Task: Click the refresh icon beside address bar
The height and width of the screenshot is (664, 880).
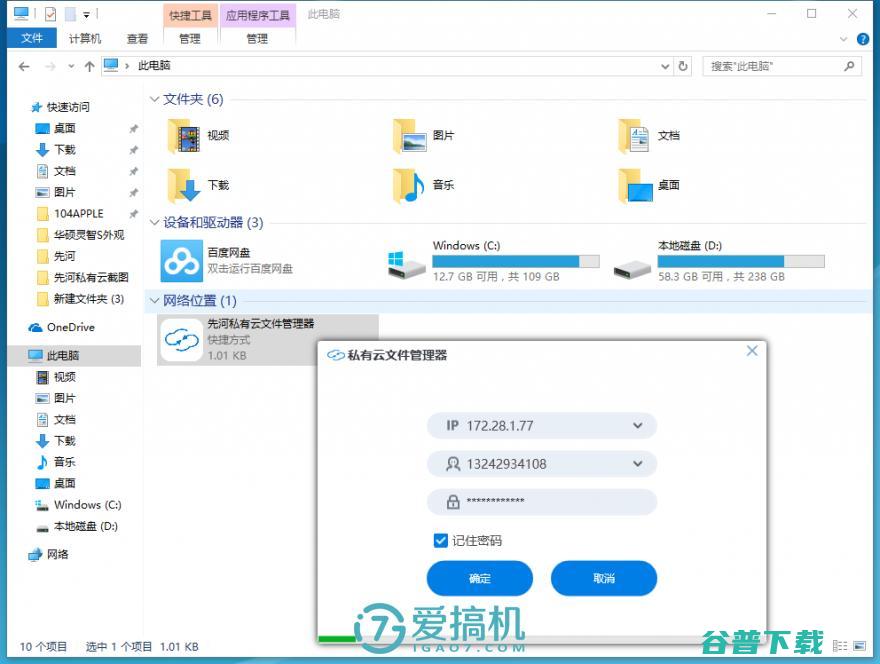Action: click(683, 66)
